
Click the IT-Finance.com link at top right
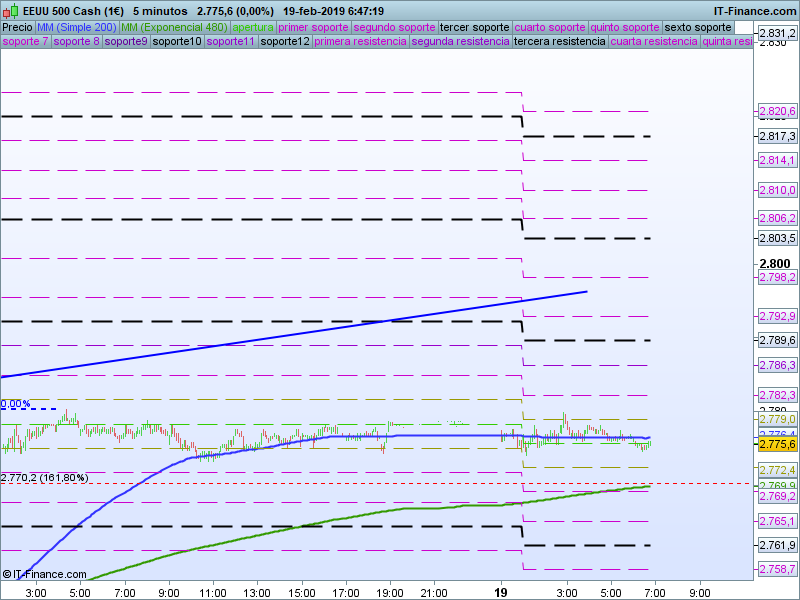pos(756,11)
